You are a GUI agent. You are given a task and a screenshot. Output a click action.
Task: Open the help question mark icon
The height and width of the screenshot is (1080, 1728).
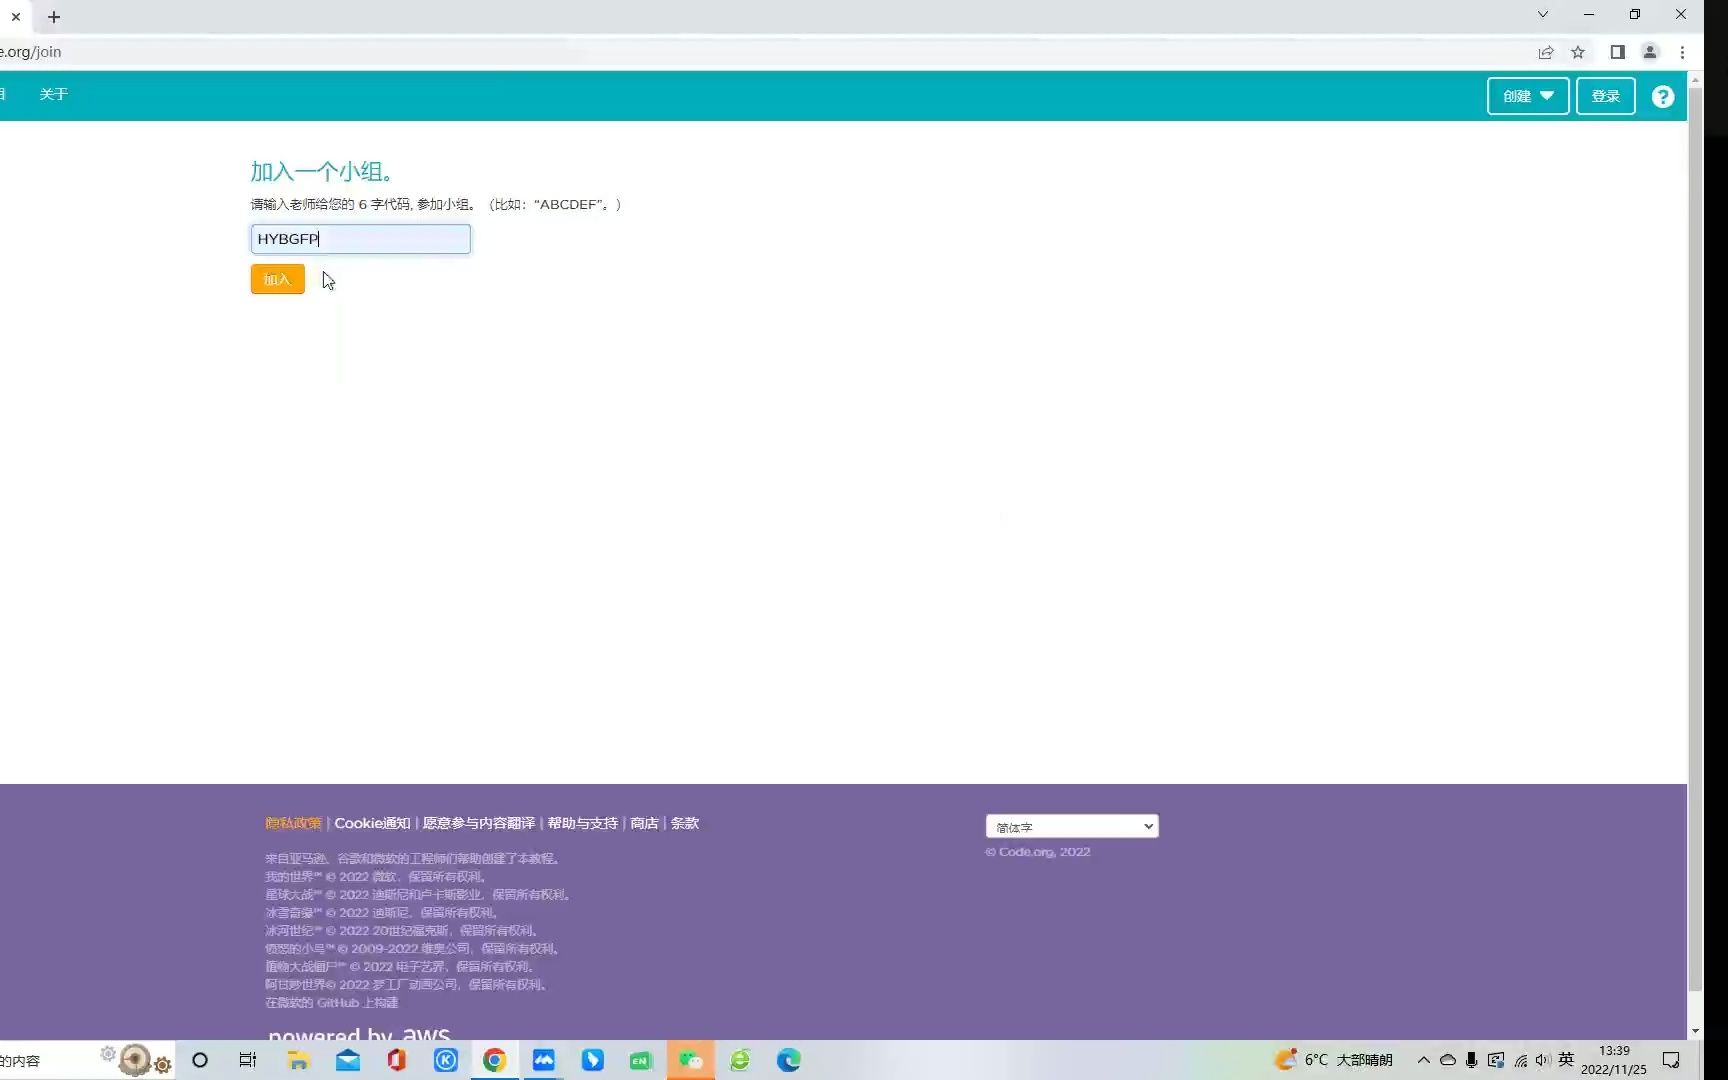(x=1662, y=96)
